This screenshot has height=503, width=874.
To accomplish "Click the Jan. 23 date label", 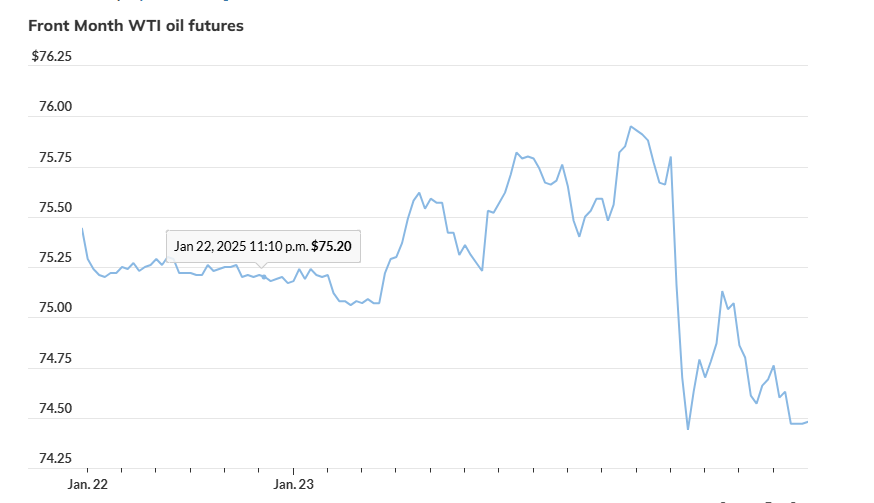I will coord(294,485).
